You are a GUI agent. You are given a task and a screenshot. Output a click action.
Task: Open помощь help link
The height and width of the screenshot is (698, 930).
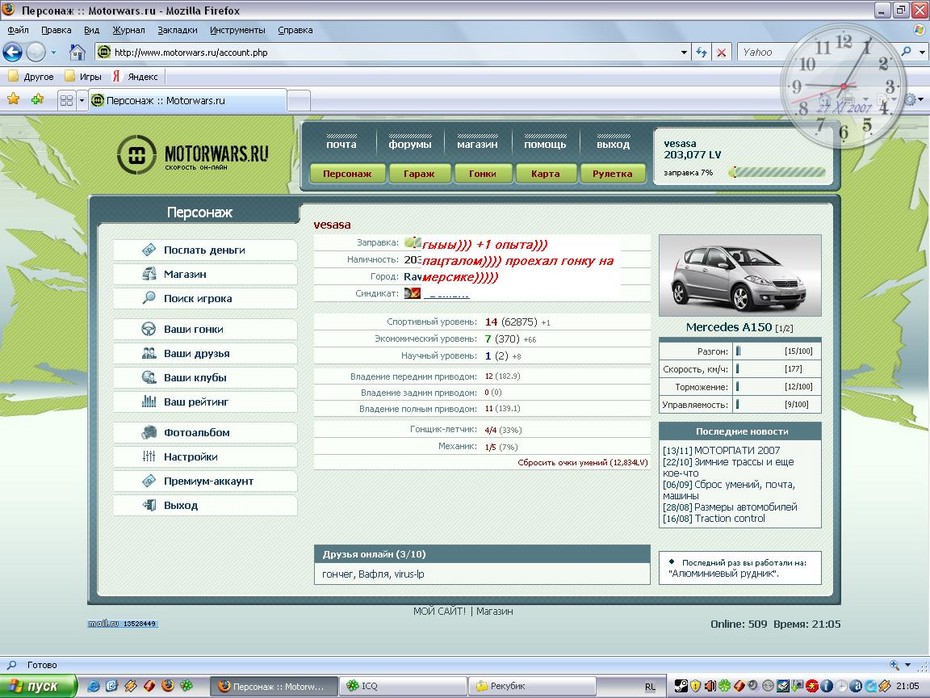click(x=545, y=144)
